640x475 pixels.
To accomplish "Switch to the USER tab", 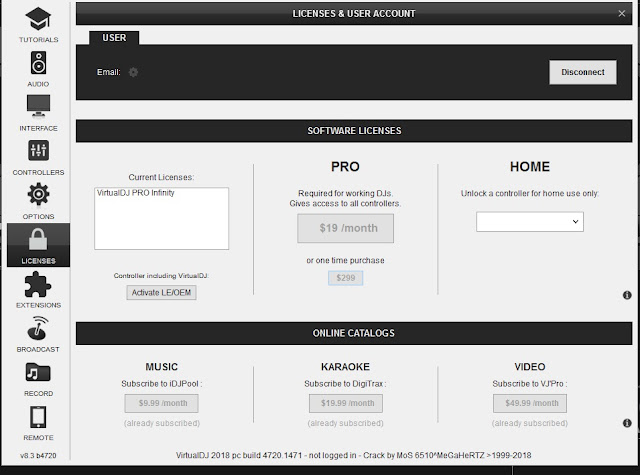I will (x=114, y=38).
